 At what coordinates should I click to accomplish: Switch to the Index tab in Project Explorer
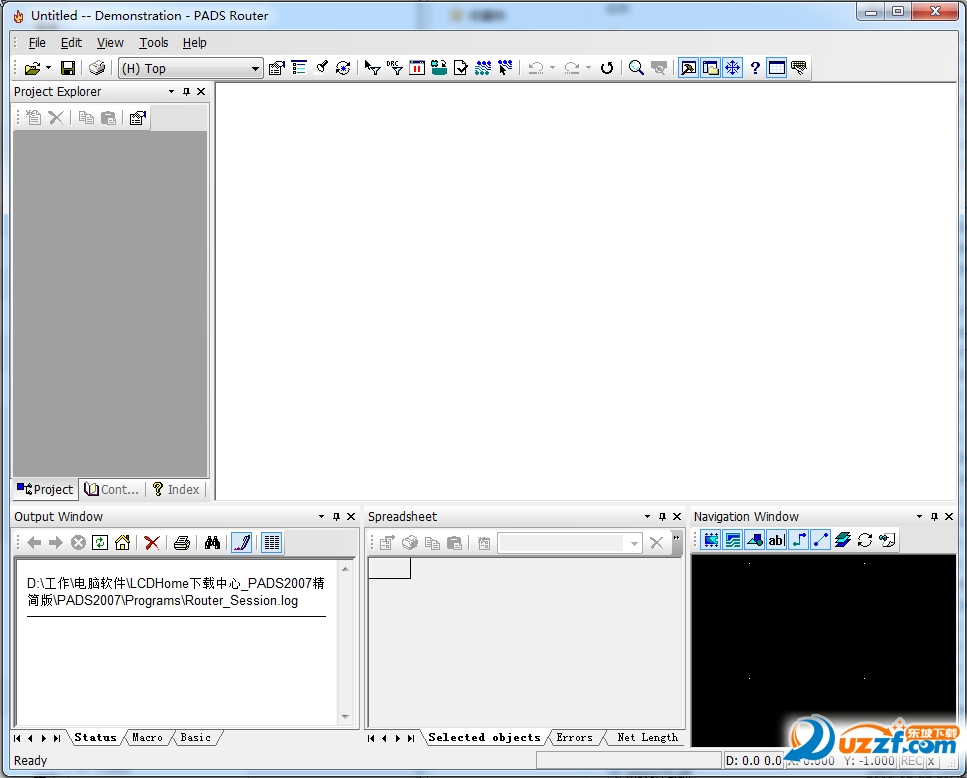pos(176,490)
